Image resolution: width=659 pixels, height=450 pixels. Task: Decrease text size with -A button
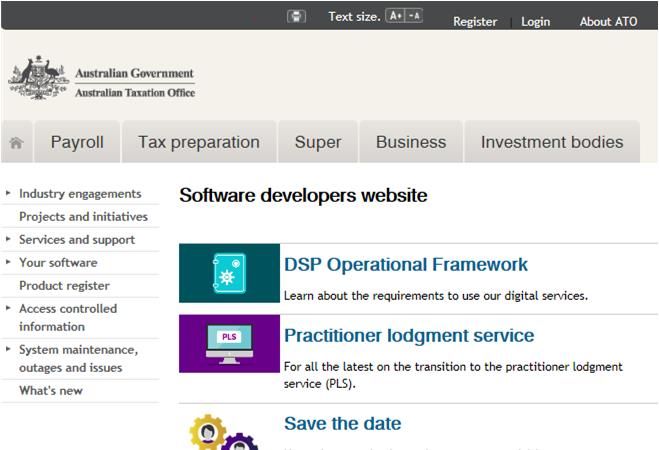[414, 16]
